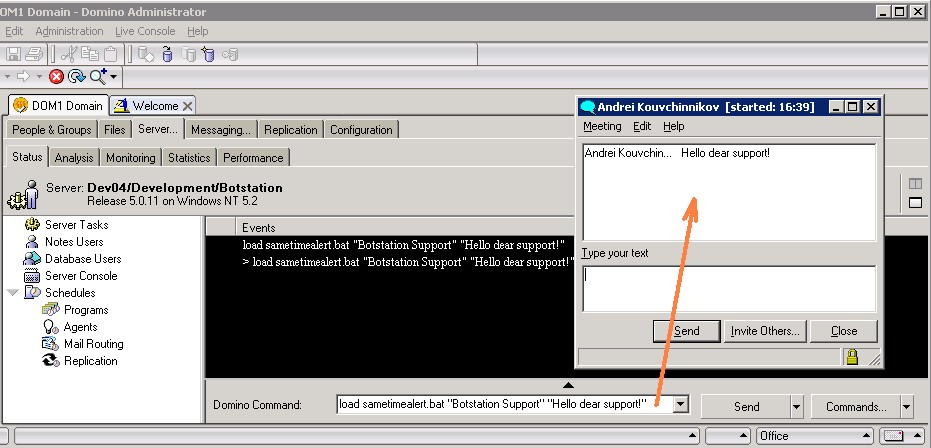
Task: Open Agents under Schedules
Action: (81, 327)
